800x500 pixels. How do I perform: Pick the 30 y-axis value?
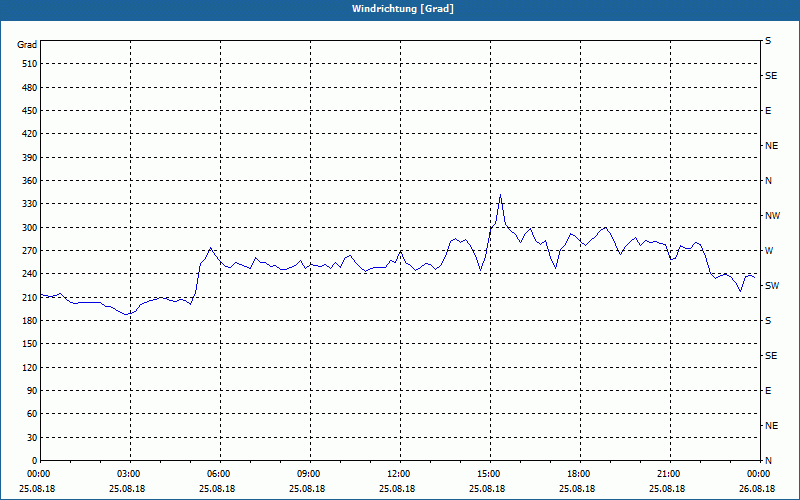[32, 438]
